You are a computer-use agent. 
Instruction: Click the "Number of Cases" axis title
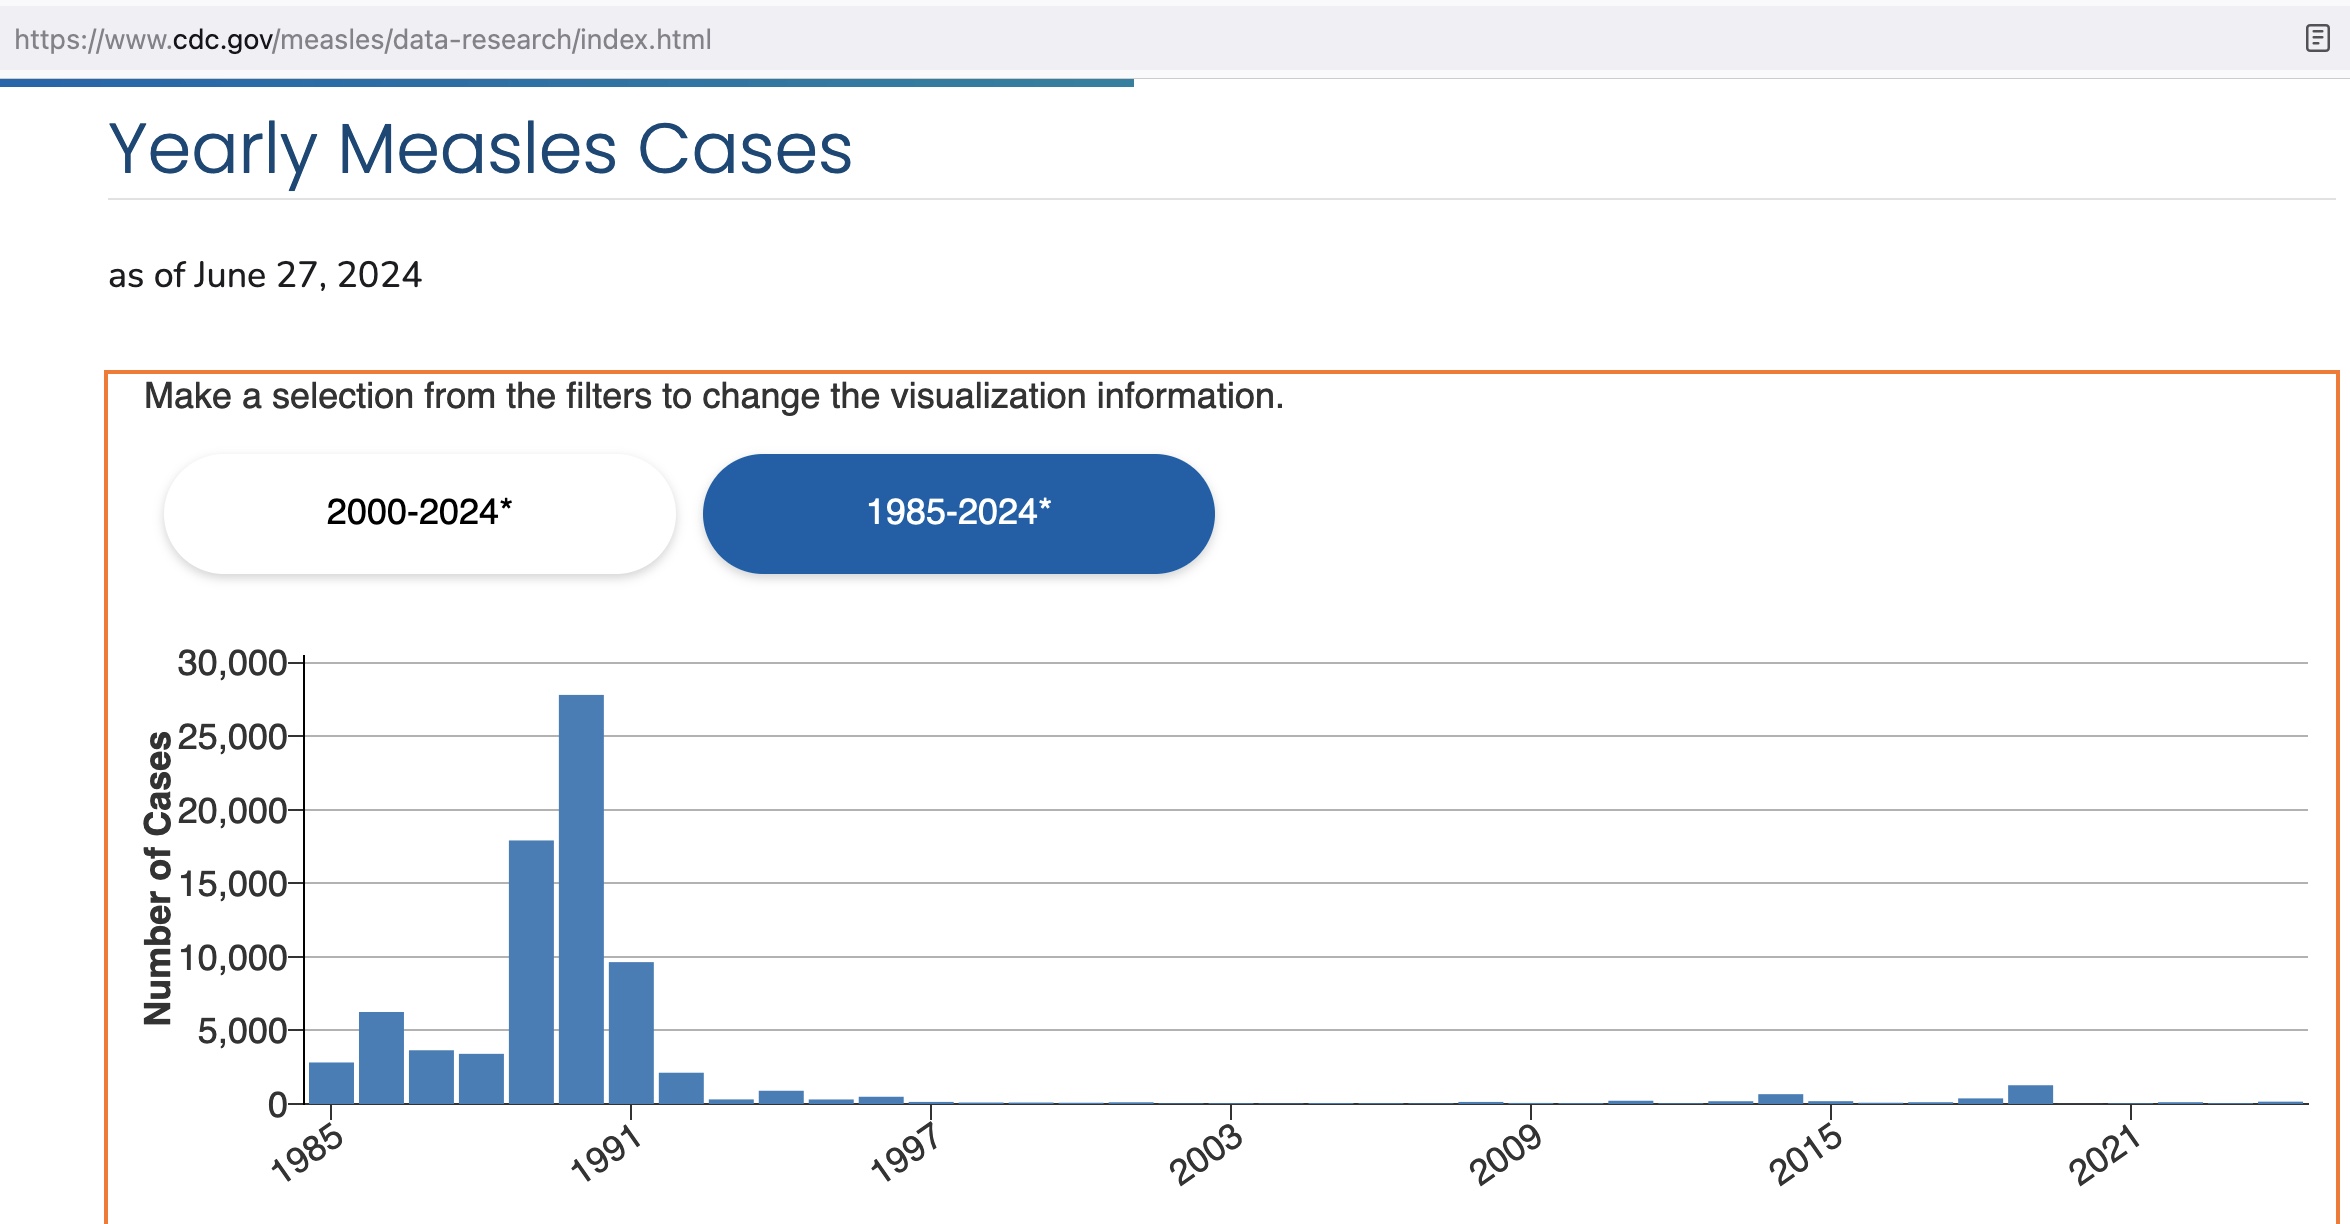pyautogui.click(x=158, y=878)
